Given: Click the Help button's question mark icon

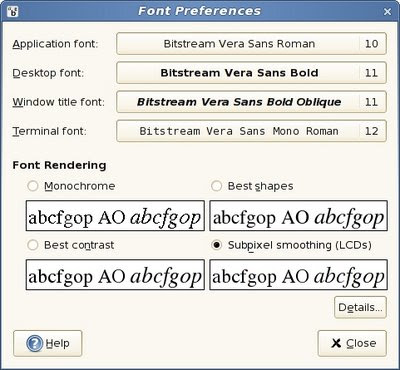Looking at the screenshot, I should [x=35, y=343].
